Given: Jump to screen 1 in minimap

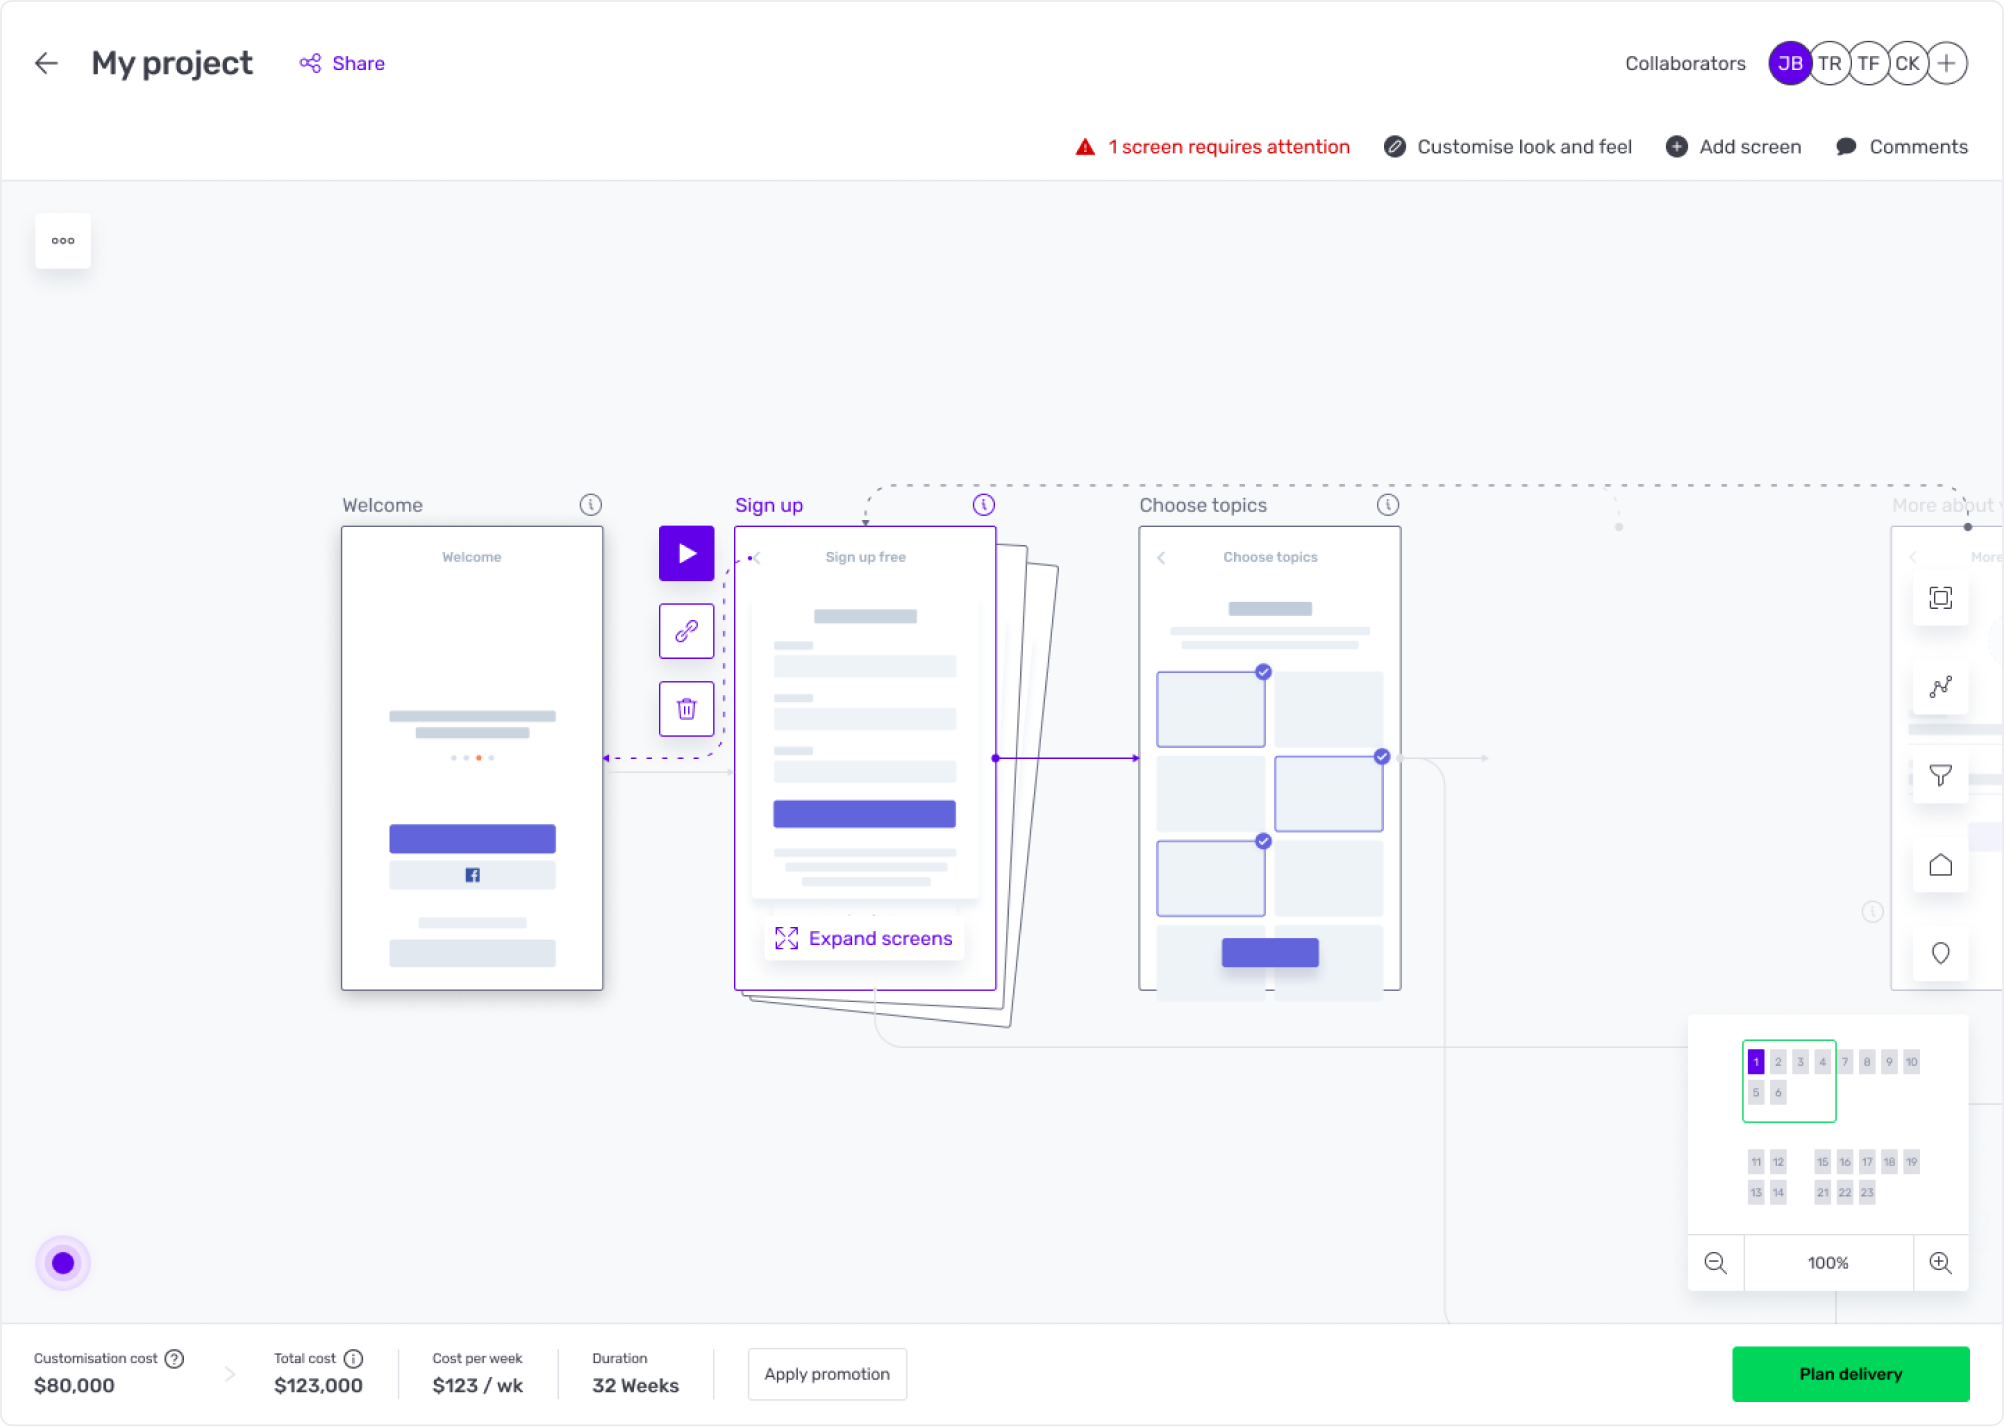Looking at the screenshot, I should coord(1755,1061).
